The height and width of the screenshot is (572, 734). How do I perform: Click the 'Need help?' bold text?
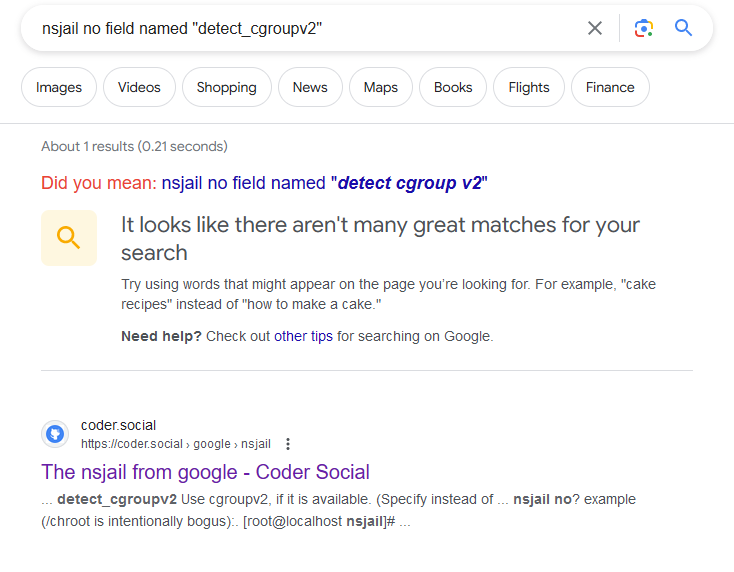[161, 336]
